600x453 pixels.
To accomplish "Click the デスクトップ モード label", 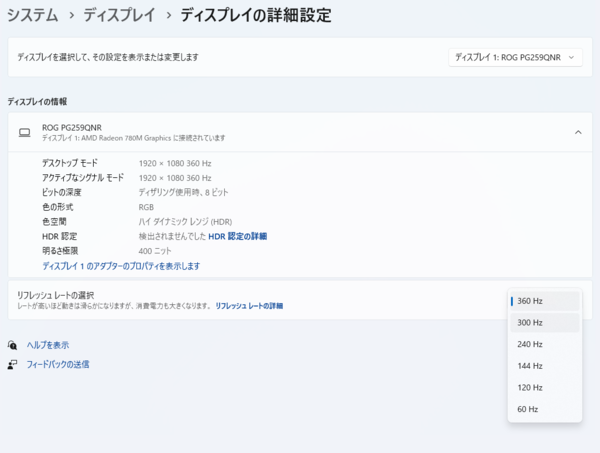I will pyautogui.click(x=70, y=163).
